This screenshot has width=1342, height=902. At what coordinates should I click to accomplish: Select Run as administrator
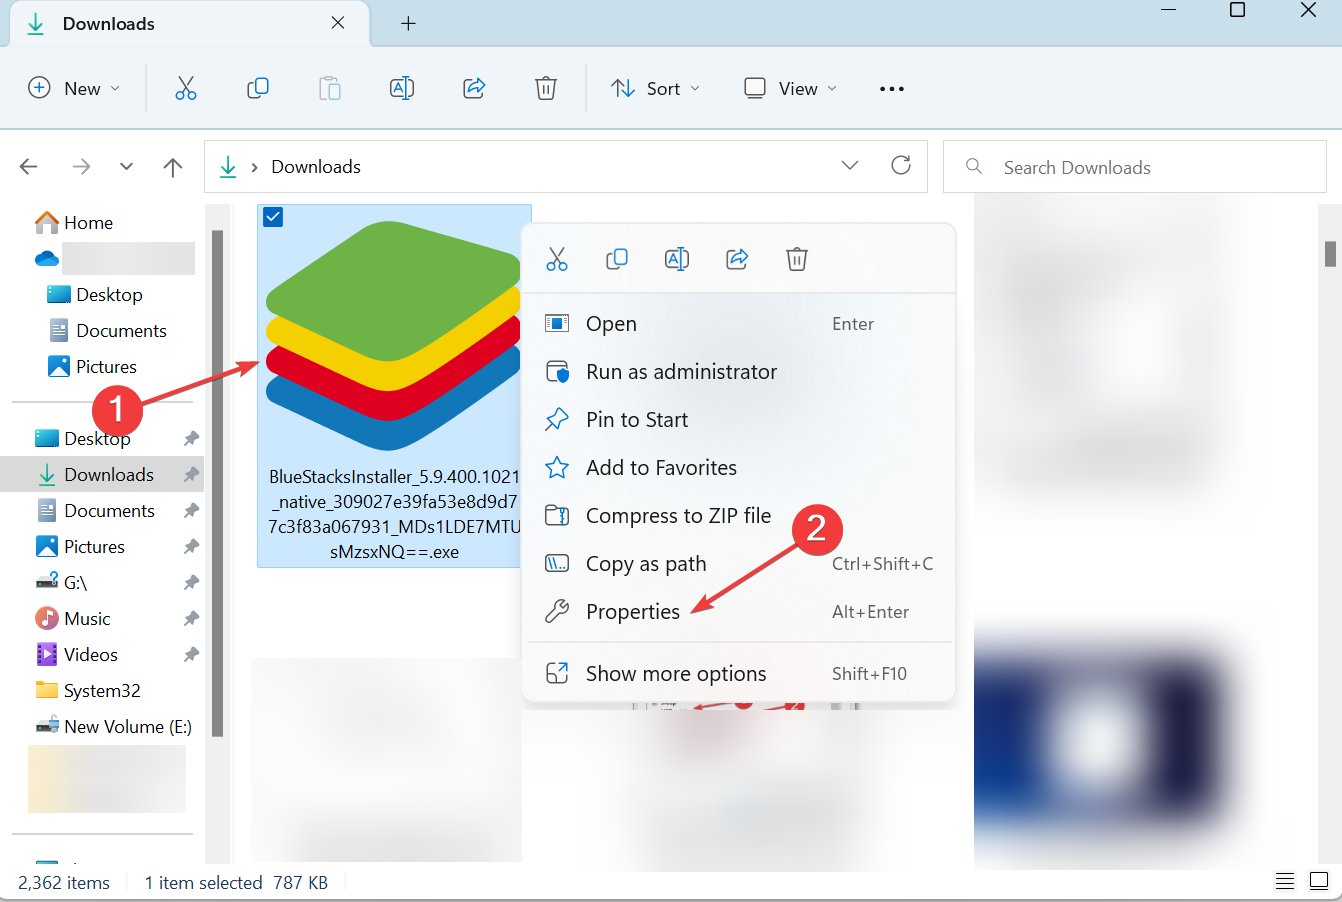pyautogui.click(x=739, y=371)
